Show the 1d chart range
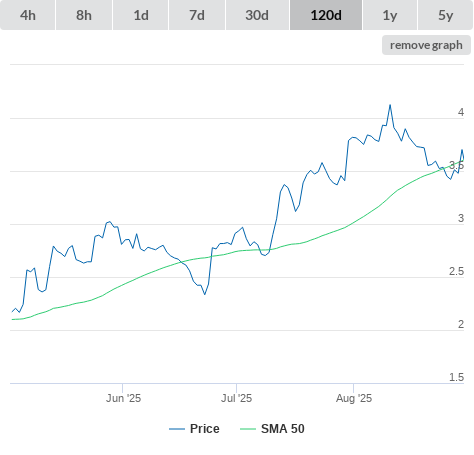This screenshot has width=474, height=455. 141,15
